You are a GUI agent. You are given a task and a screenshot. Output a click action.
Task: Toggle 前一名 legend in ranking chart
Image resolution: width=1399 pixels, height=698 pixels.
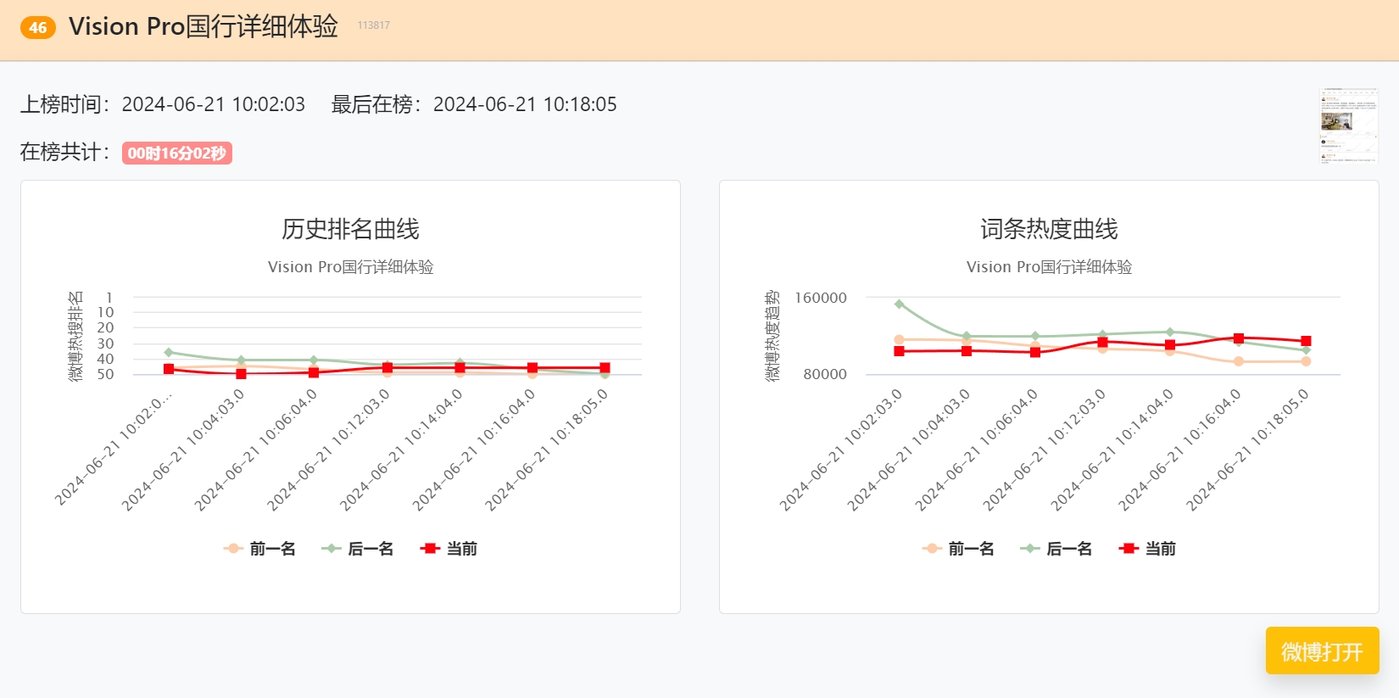pos(260,548)
